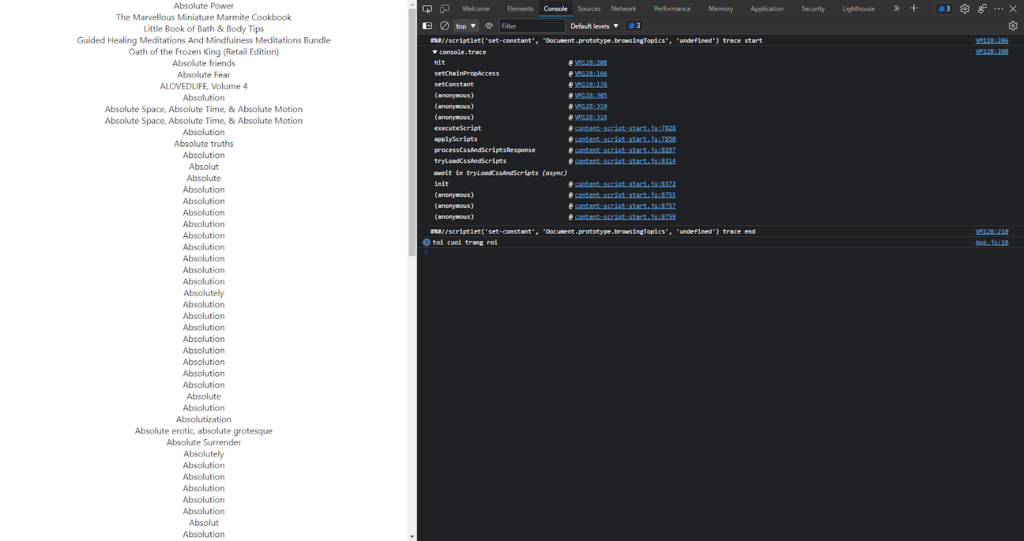Open issues badge in DevTools top bar

[x=944, y=8]
